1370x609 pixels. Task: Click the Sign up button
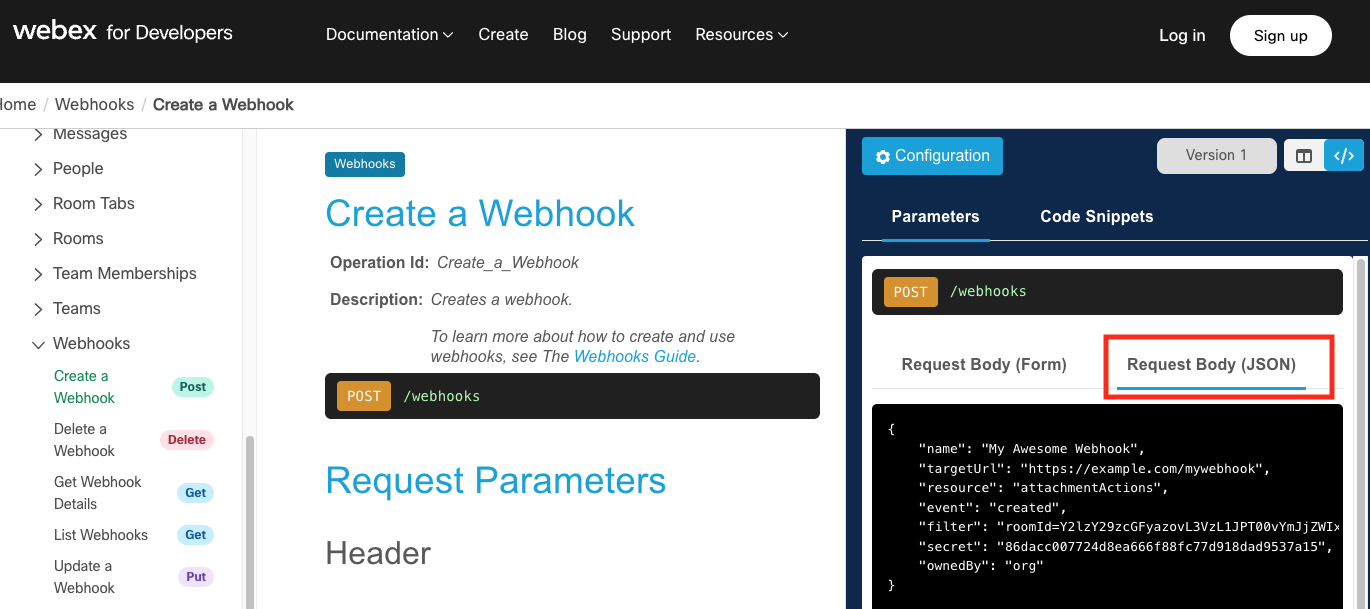1281,36
